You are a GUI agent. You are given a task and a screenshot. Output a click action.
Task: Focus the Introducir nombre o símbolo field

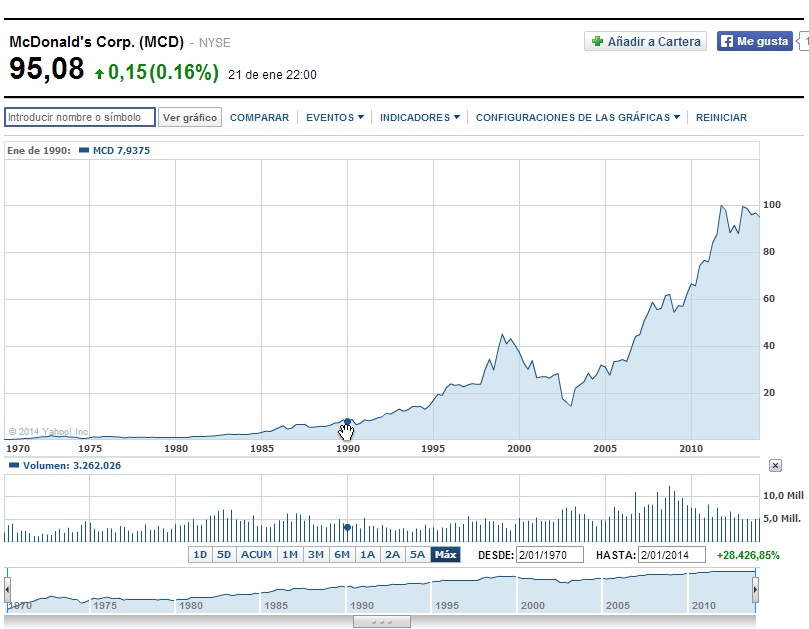[80, 117]
